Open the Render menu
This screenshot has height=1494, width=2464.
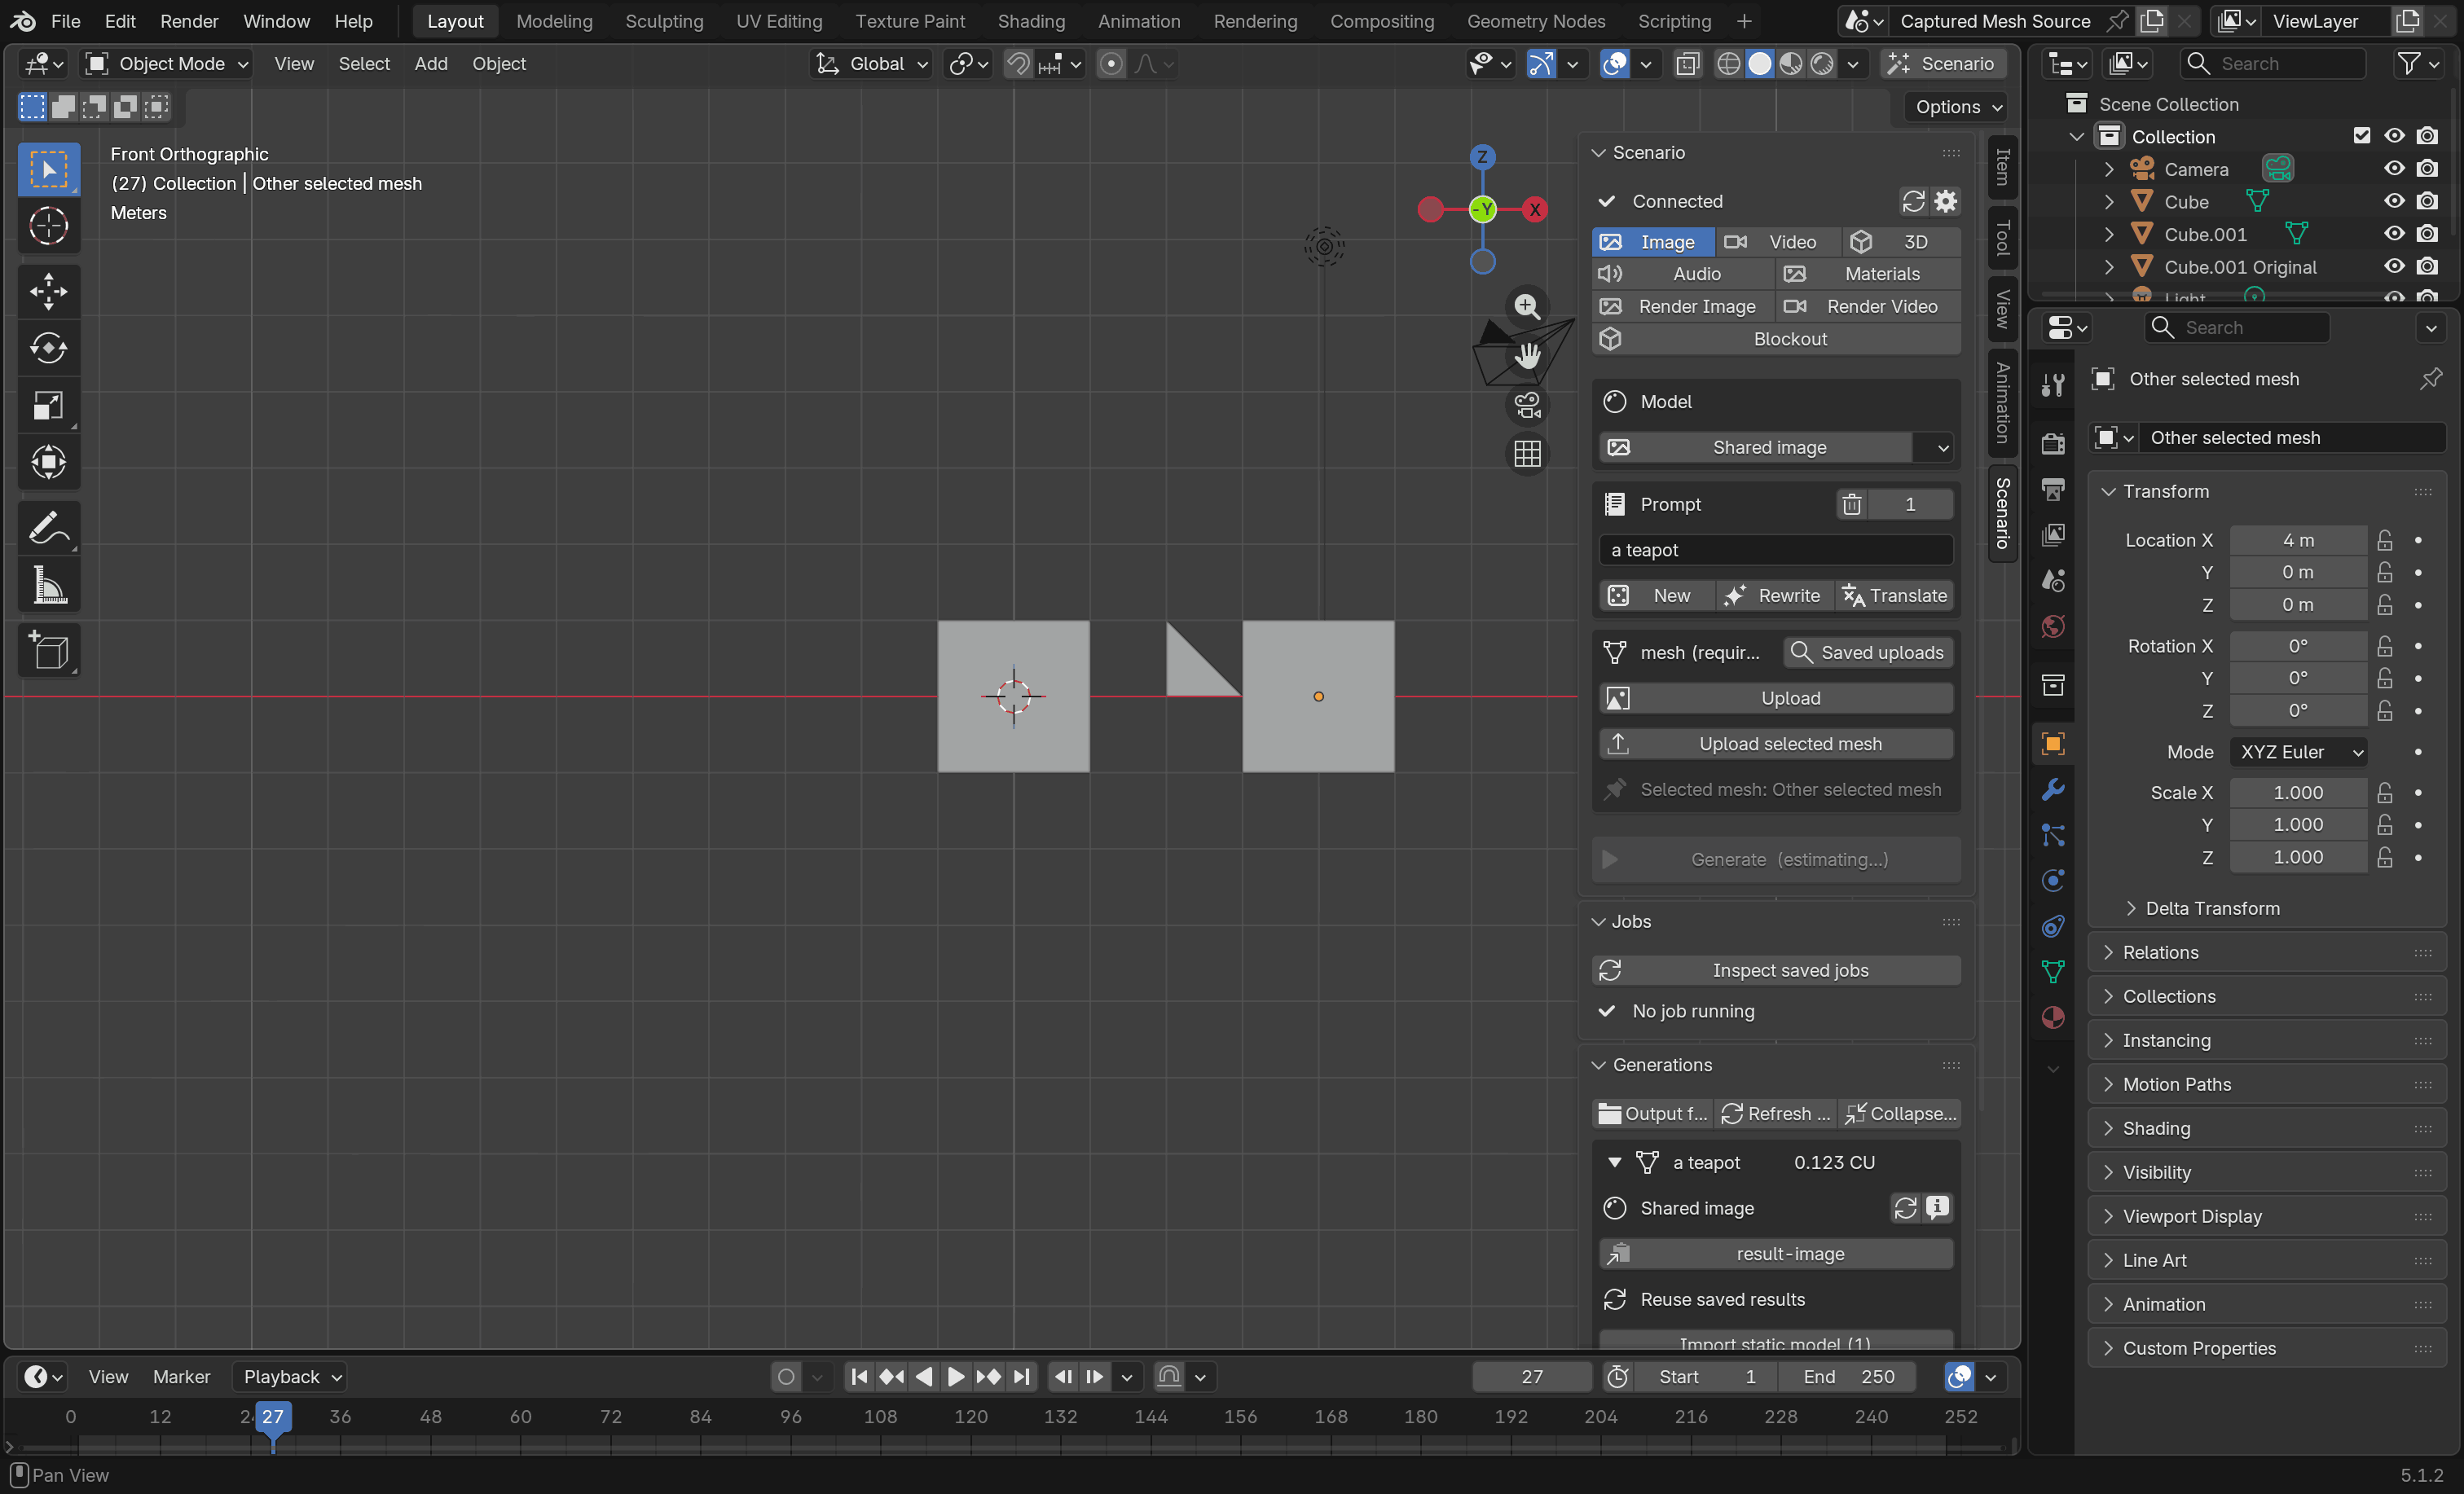point(189,21)
